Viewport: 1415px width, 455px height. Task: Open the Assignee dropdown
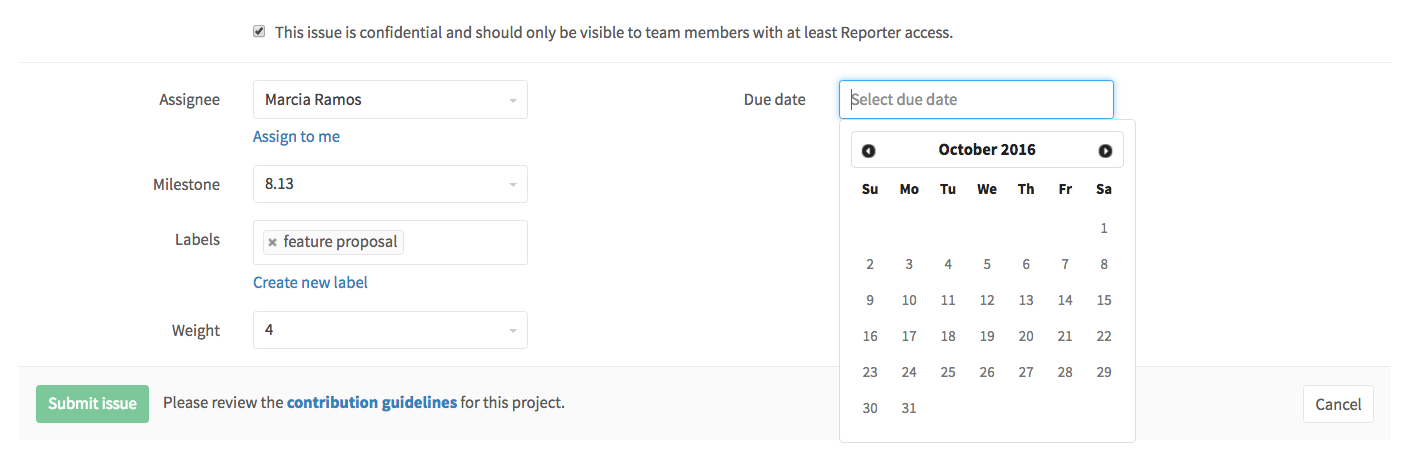coord(390,100)
